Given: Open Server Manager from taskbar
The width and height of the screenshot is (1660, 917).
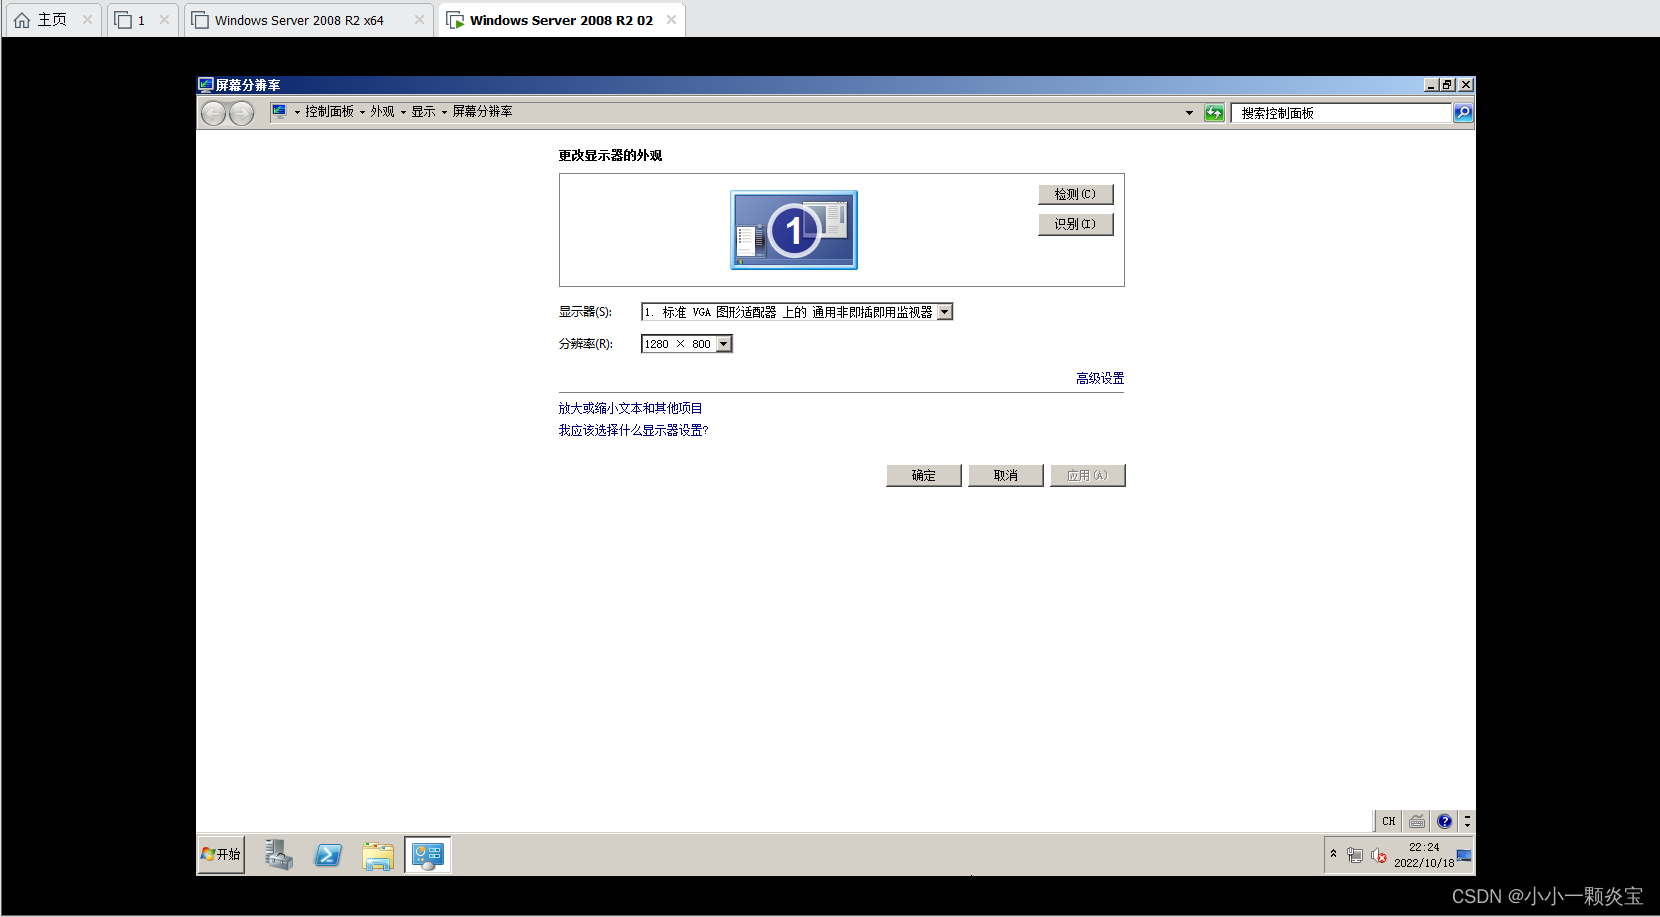Looking at the screenshot, I should coord(279,855).
